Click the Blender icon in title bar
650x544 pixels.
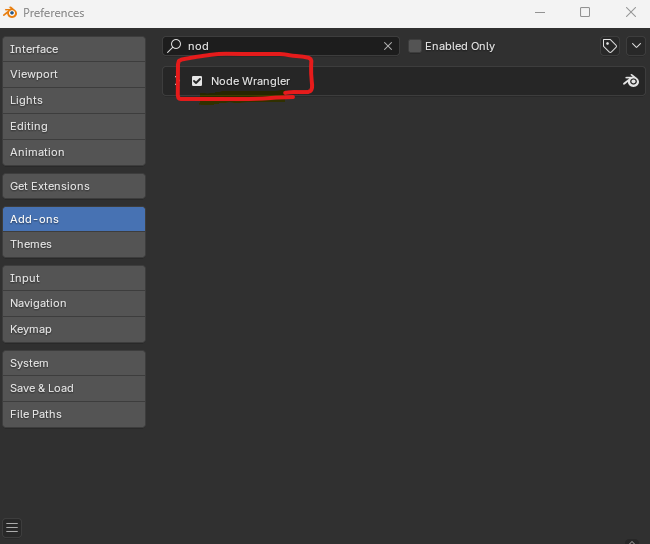(11, 13)
